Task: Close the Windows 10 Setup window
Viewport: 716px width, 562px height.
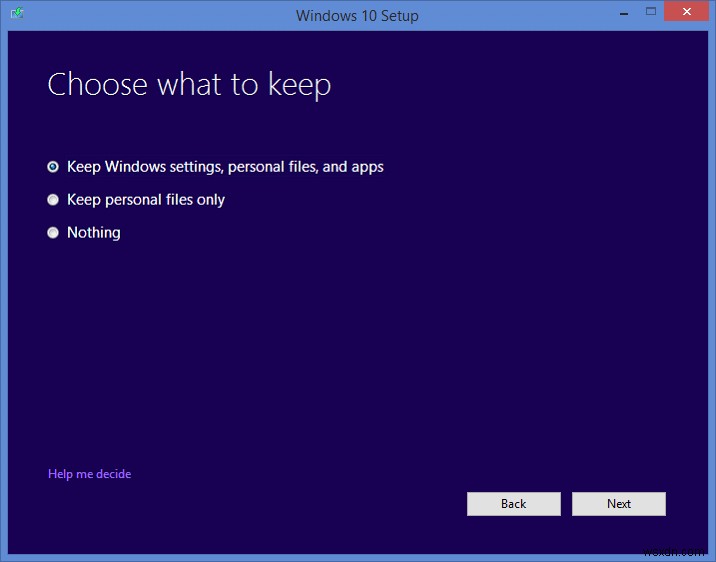Action: point(686,11)
